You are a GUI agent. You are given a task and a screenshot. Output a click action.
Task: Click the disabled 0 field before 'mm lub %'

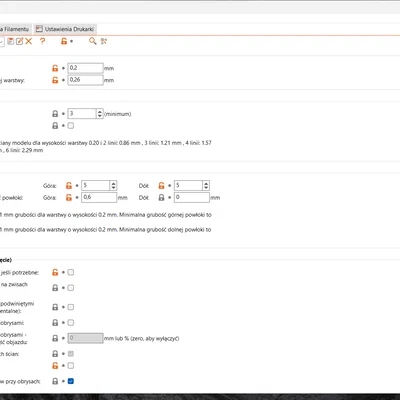(85, 338)
